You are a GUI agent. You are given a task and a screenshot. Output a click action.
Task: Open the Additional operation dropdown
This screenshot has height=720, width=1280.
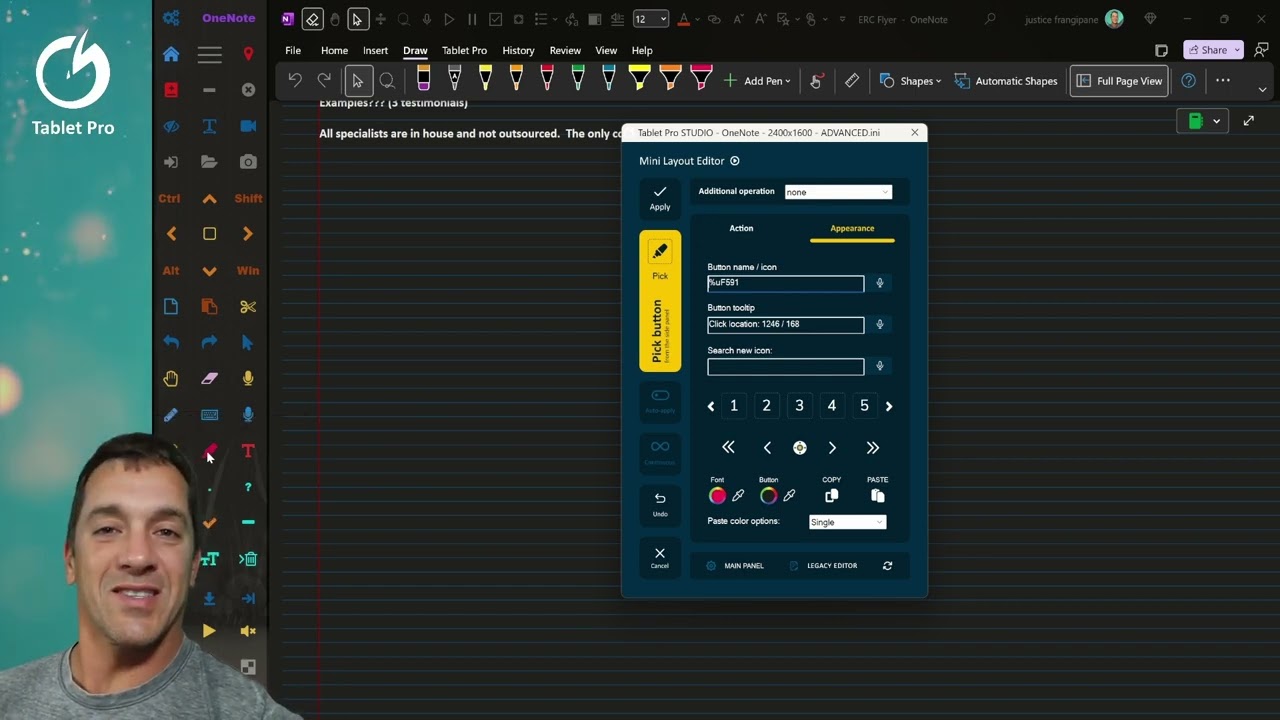(838, 192)
